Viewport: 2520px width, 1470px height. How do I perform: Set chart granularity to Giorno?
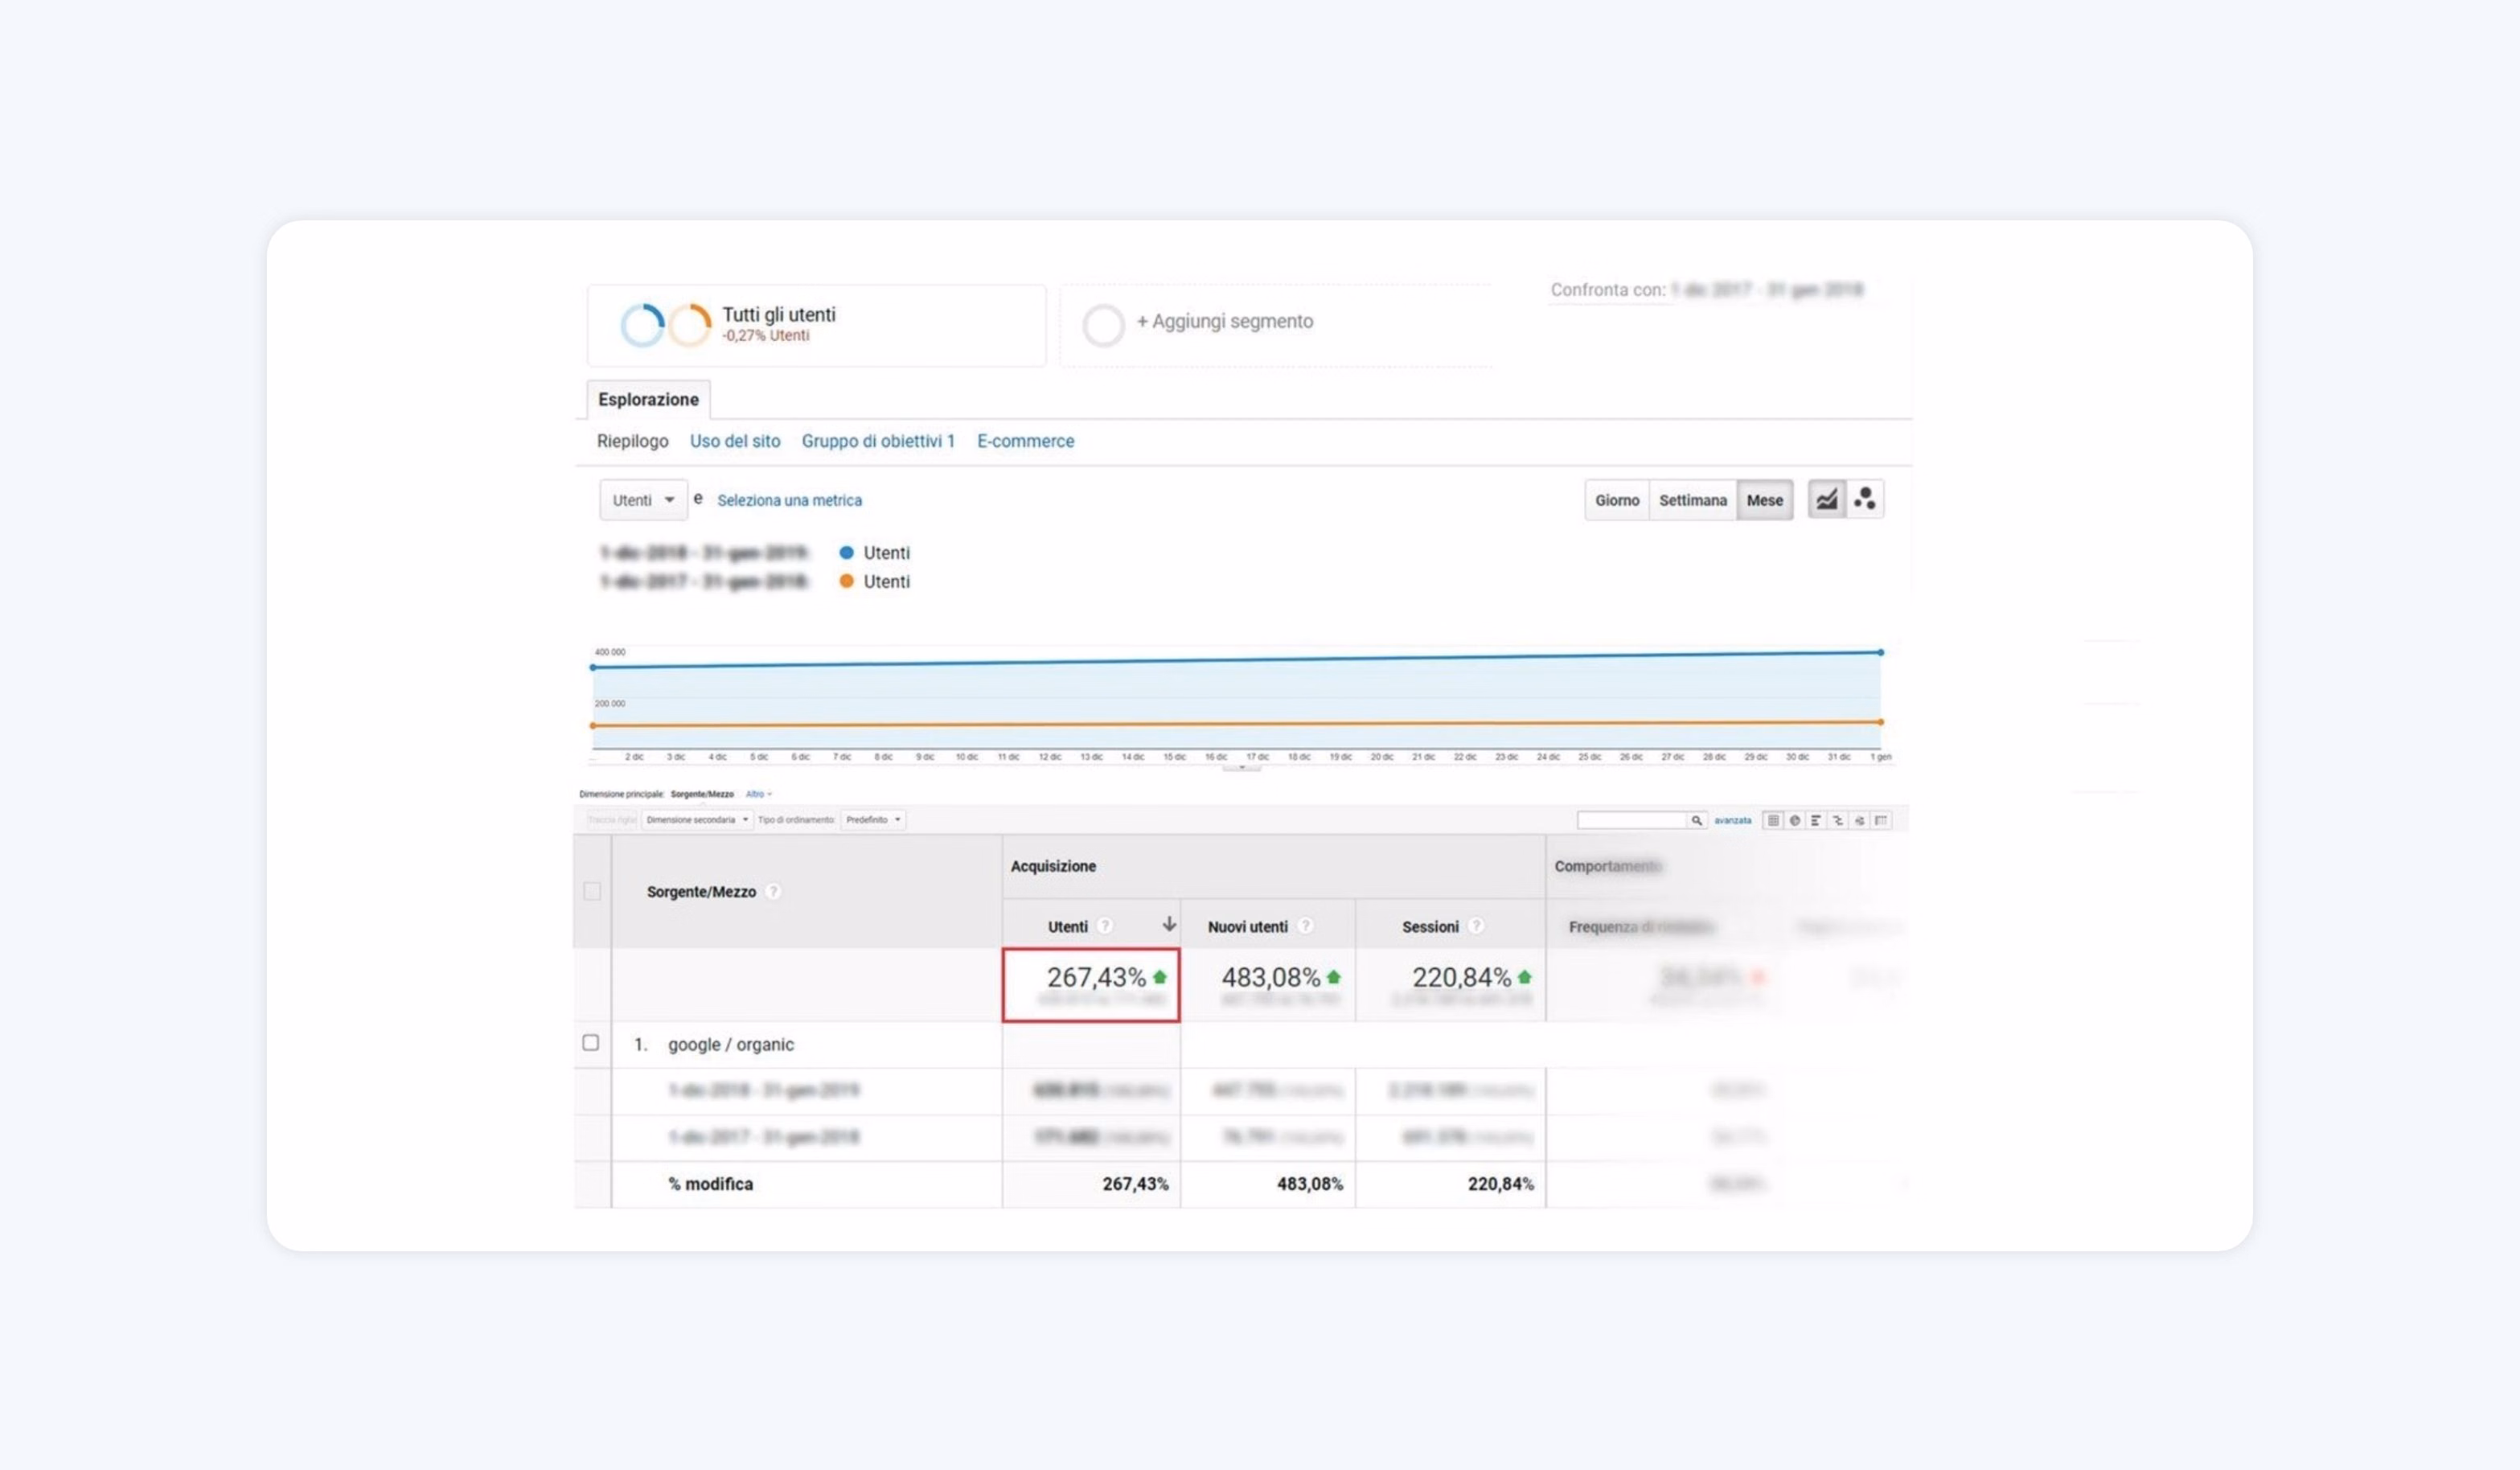click(1617, 500)
